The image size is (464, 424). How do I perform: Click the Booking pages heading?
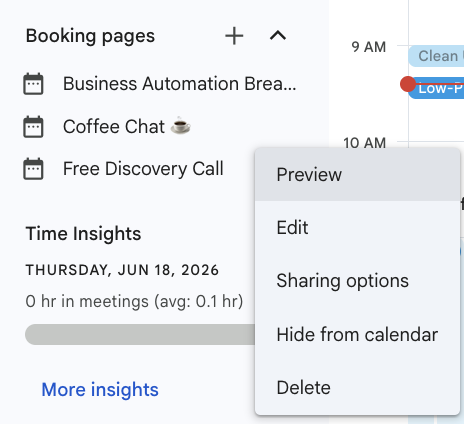pyautogui.click(x=90, y=36)
